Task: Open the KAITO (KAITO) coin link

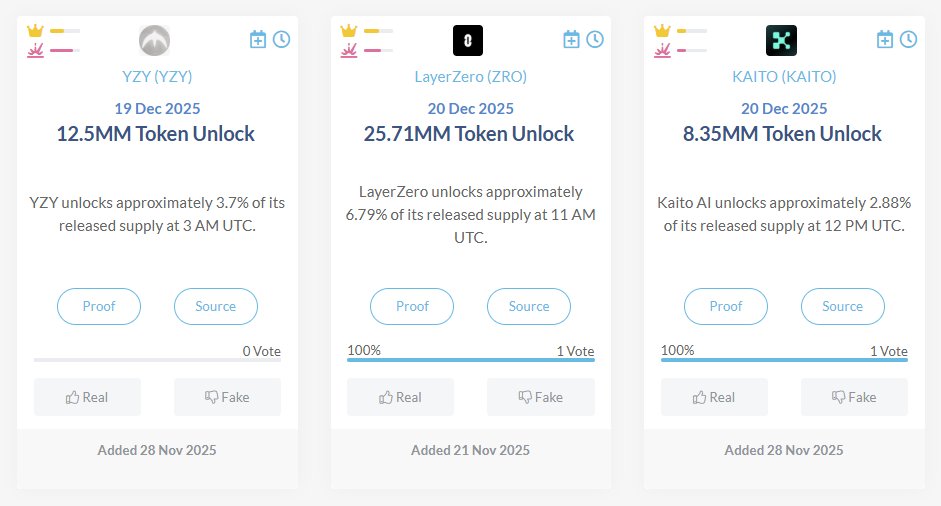Action: click(x=783, y=76)
